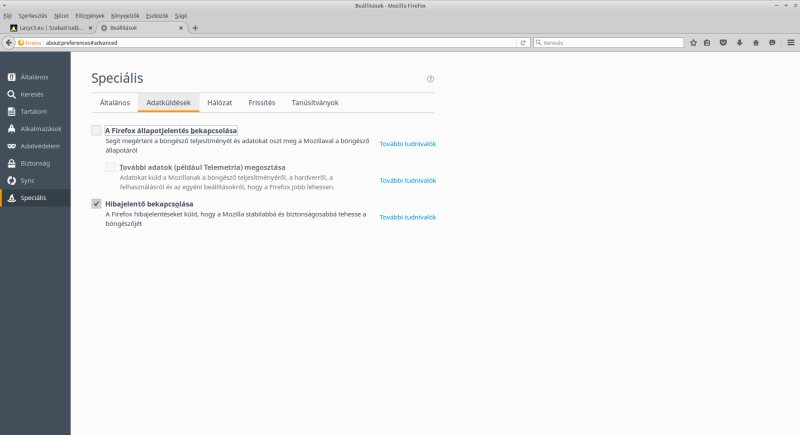
Task: Open a new tab with plus button
Action: (195, 28)
